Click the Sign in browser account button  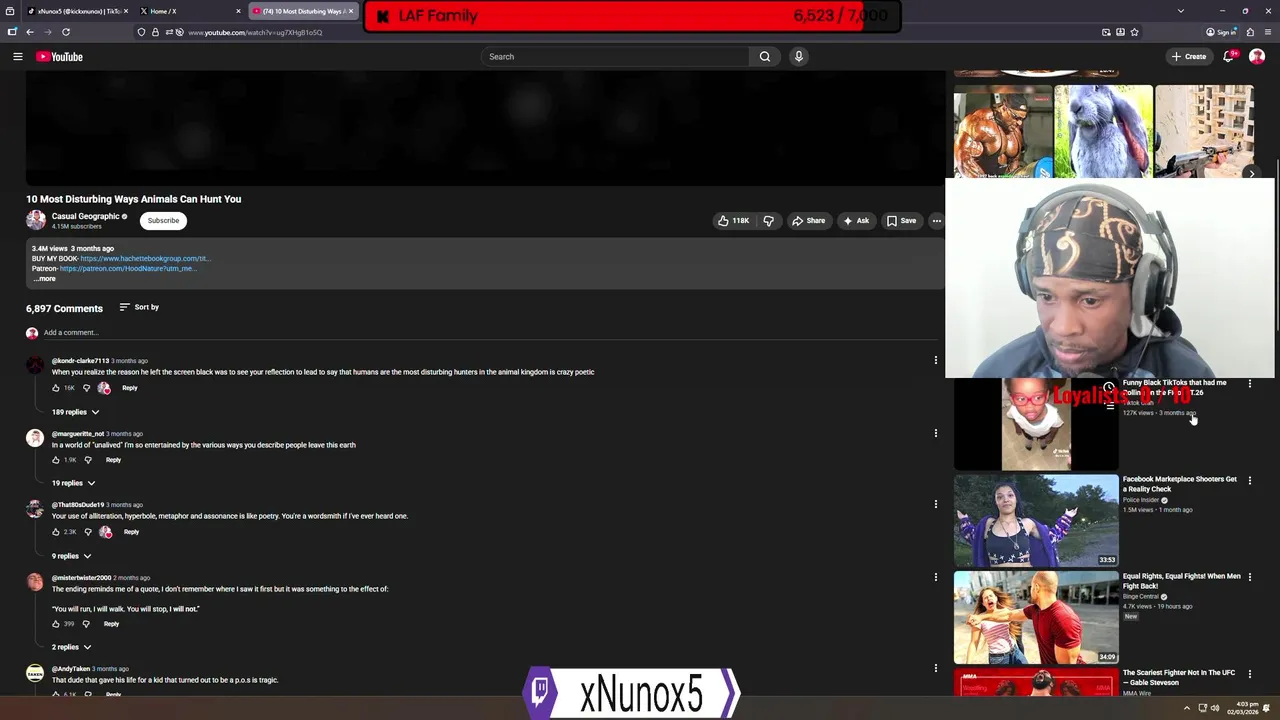(1221, 32)
